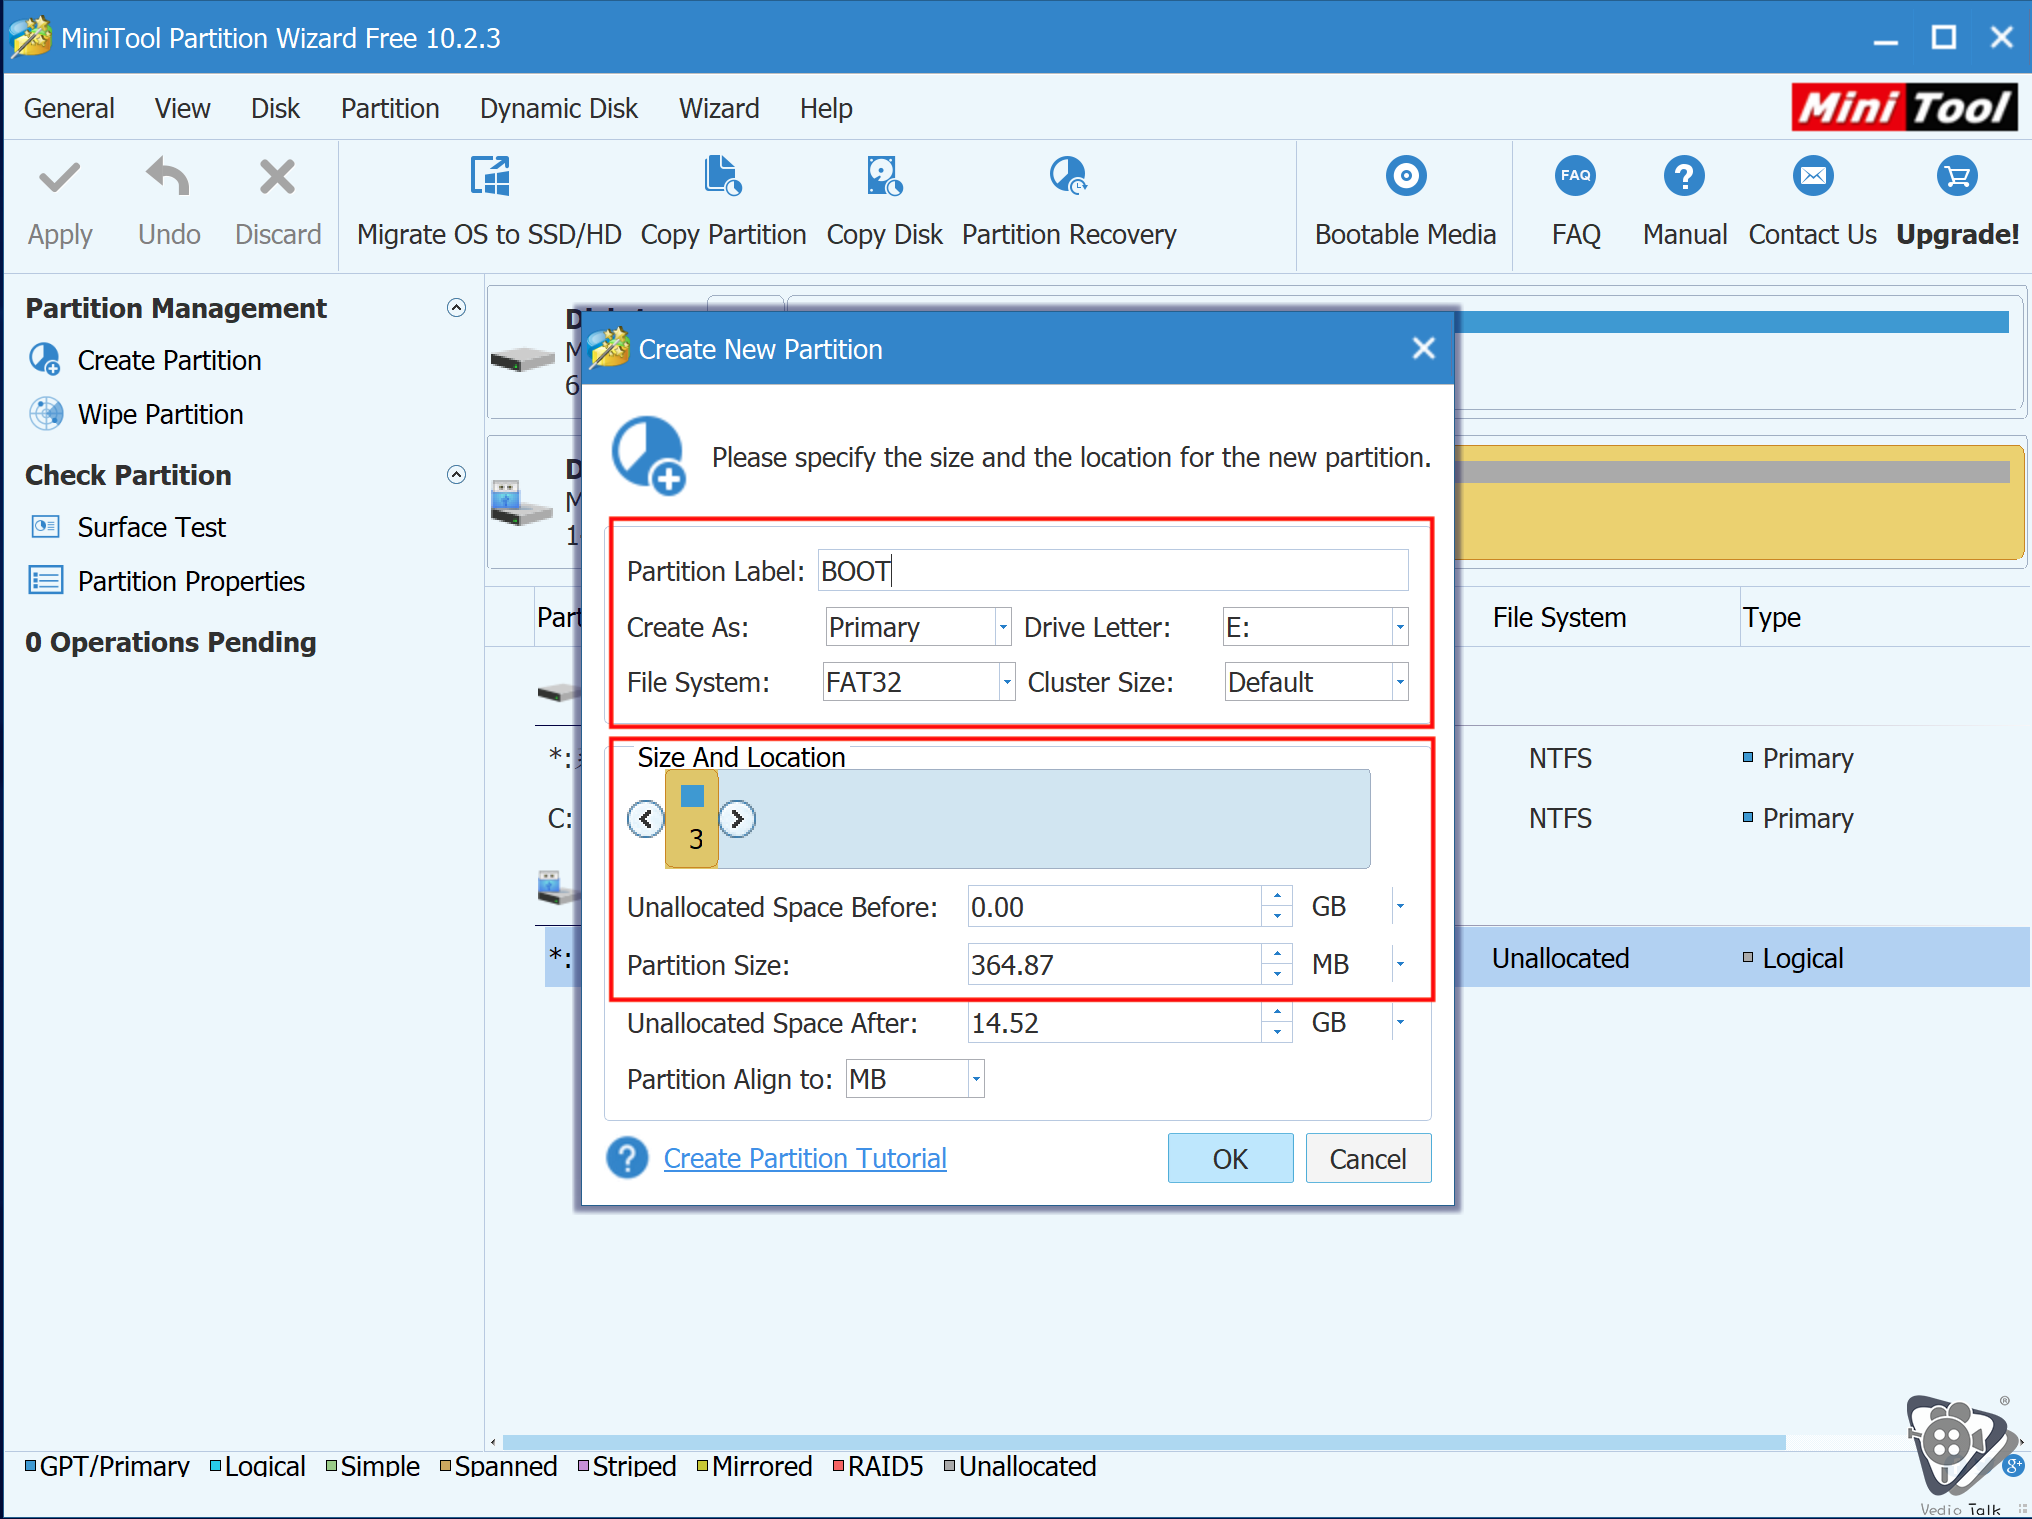
Task: Click the Unallocated Space After value field
Action: click(1114, 1023)
